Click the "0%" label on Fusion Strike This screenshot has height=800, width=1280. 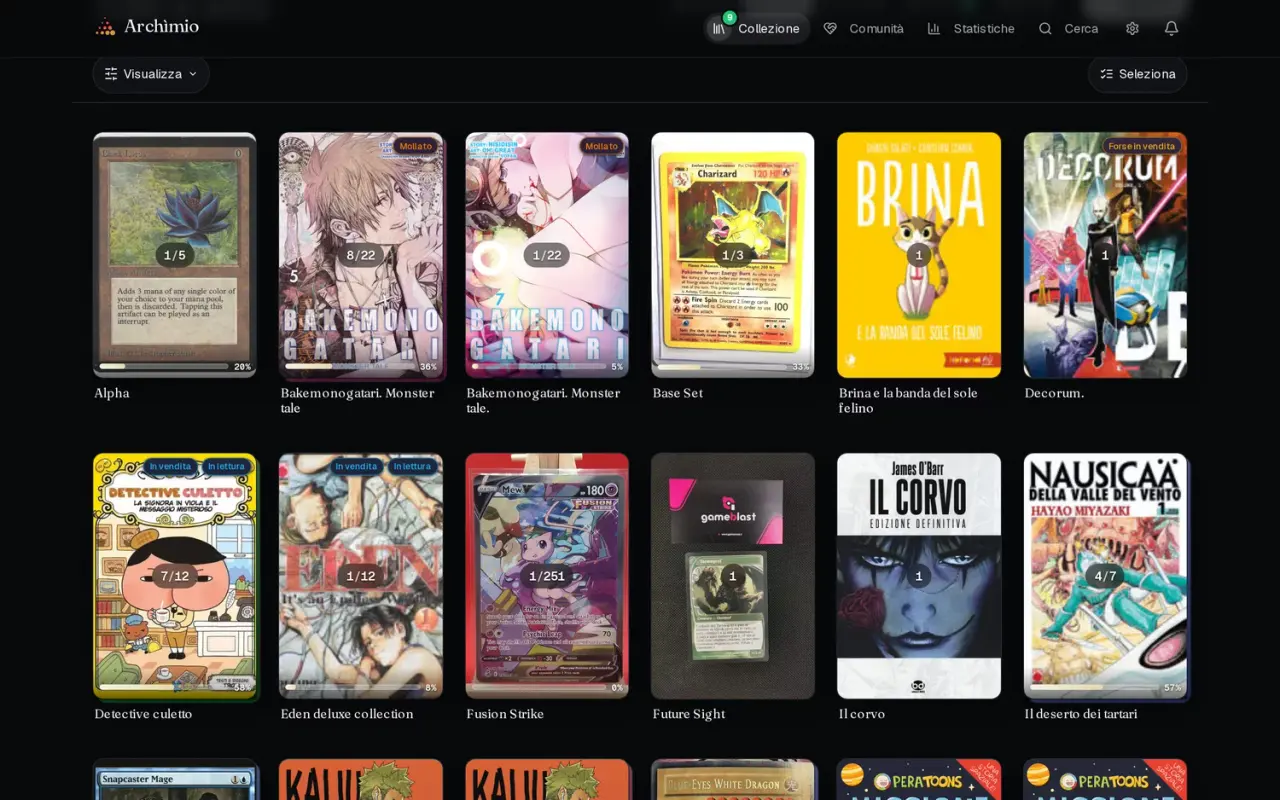point(617,688)
